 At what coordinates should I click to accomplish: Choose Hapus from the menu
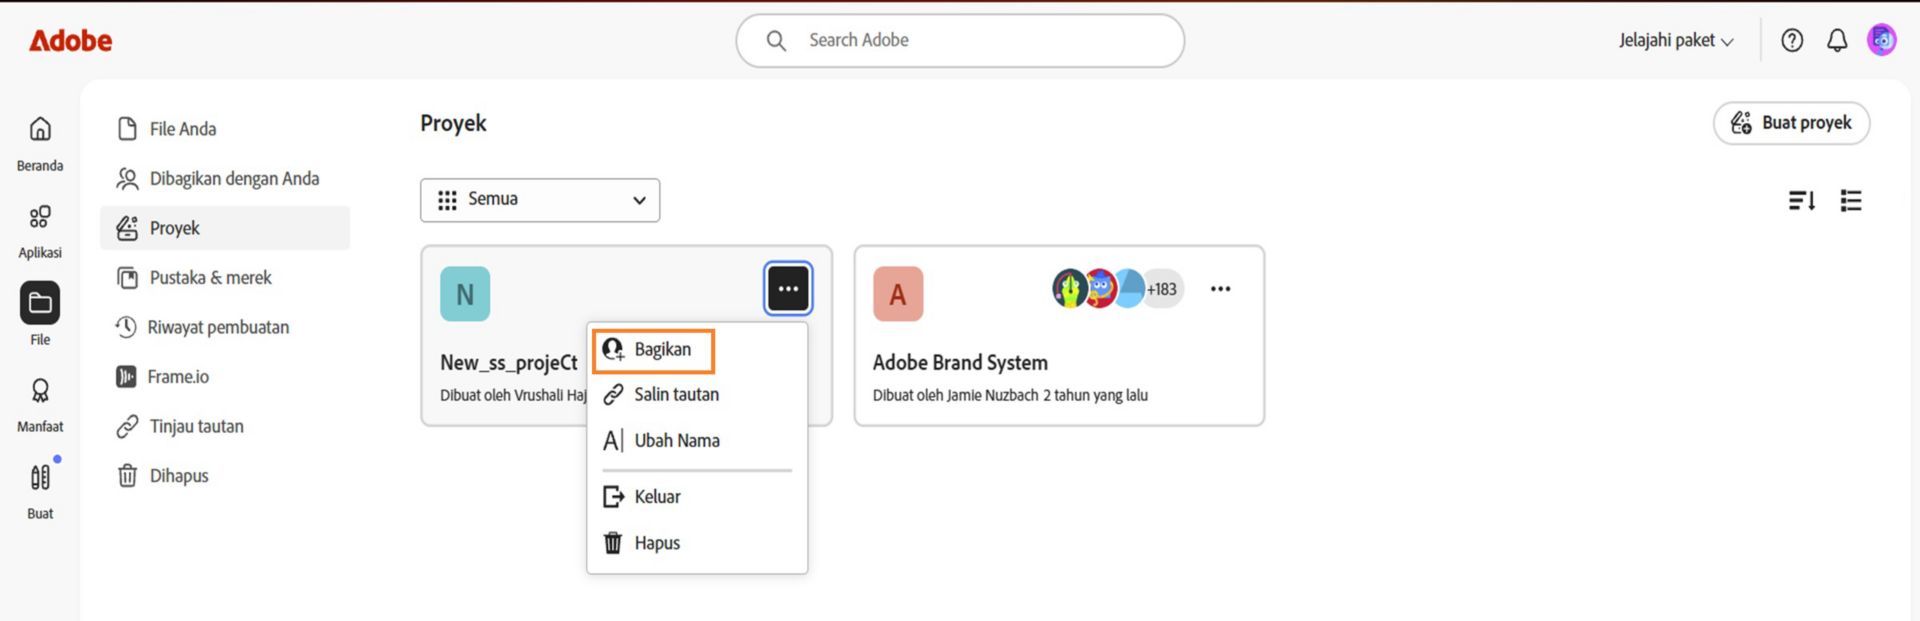point(697,543)
